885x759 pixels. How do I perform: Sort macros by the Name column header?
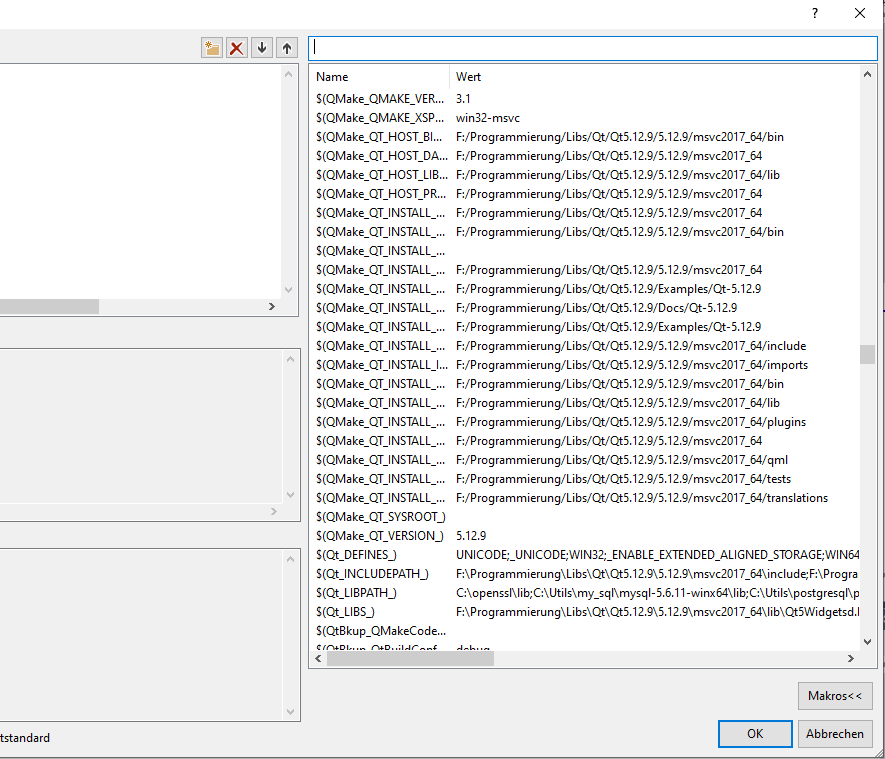pyautogui.click(x=380, y=77)
